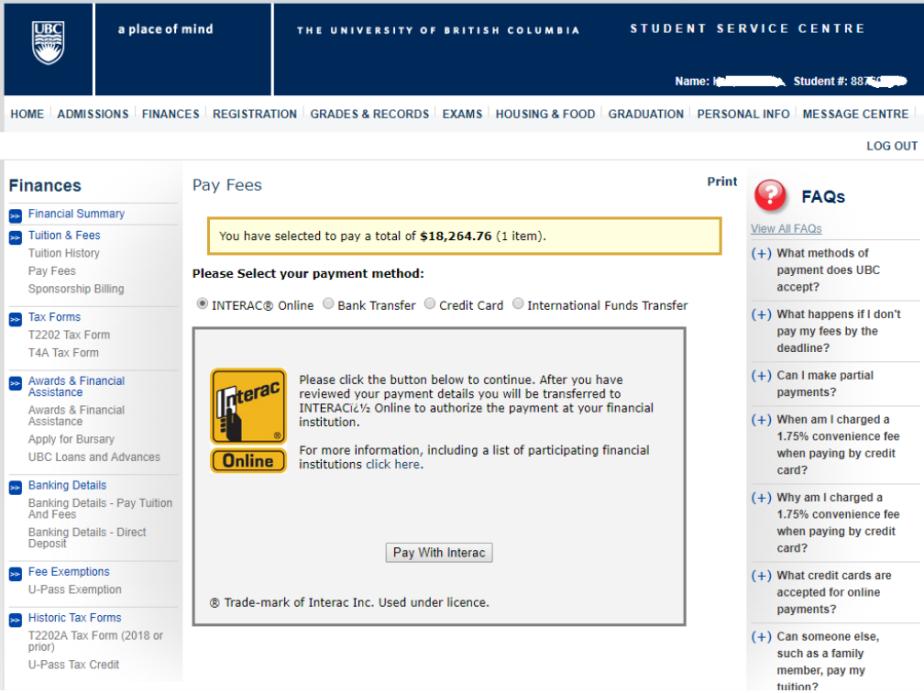Open grey Awards & Financial Assistance sub-link
This screenshot has width=924, height=693.
(76, 415)
